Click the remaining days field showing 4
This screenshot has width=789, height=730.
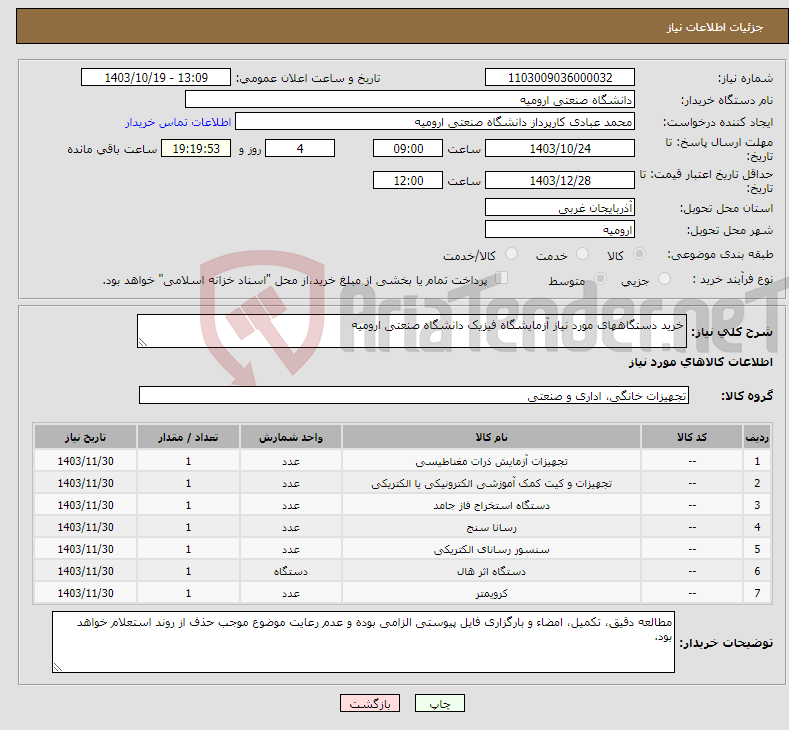[300, 148]
